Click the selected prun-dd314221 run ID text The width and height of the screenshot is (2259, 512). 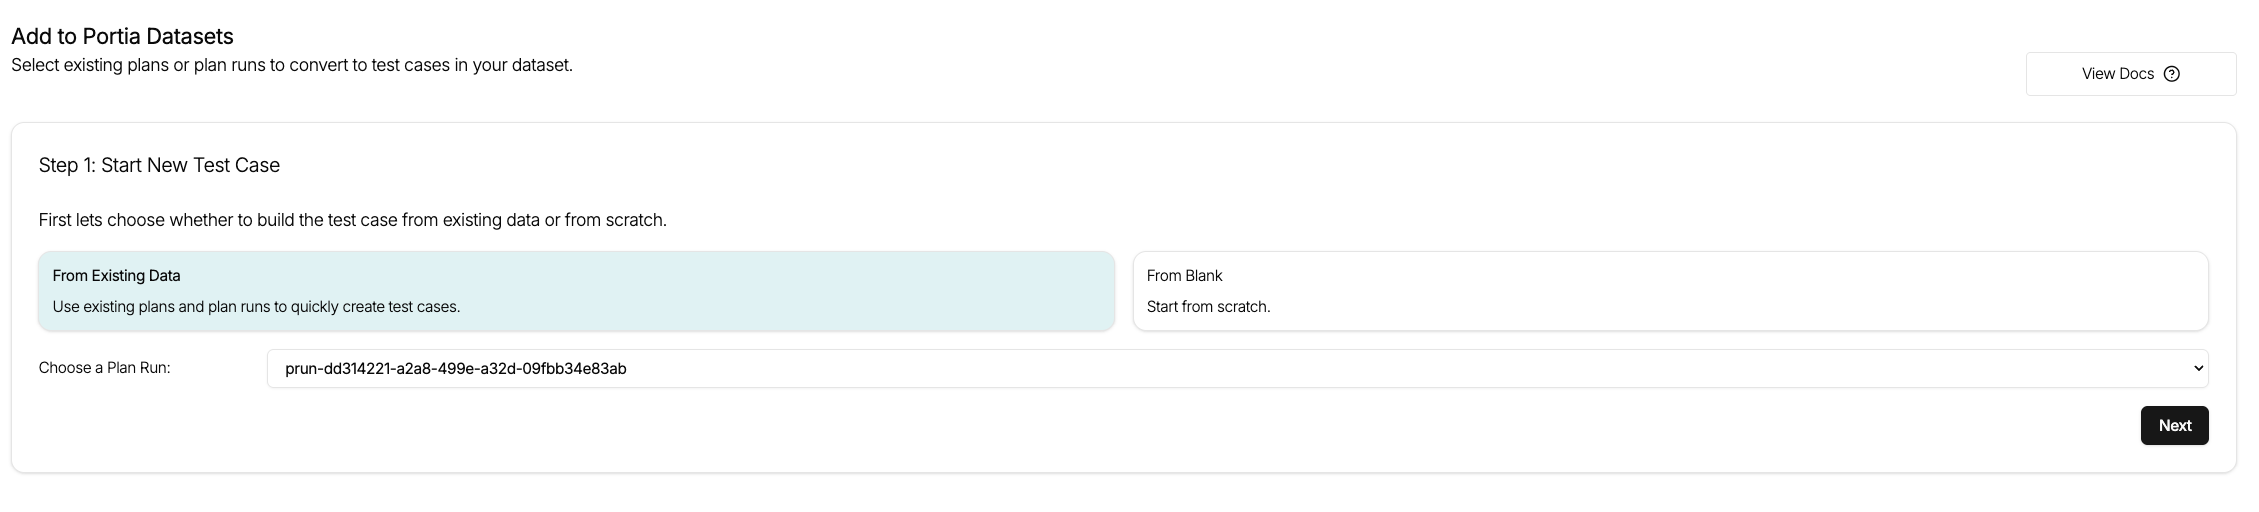[456, 368]
